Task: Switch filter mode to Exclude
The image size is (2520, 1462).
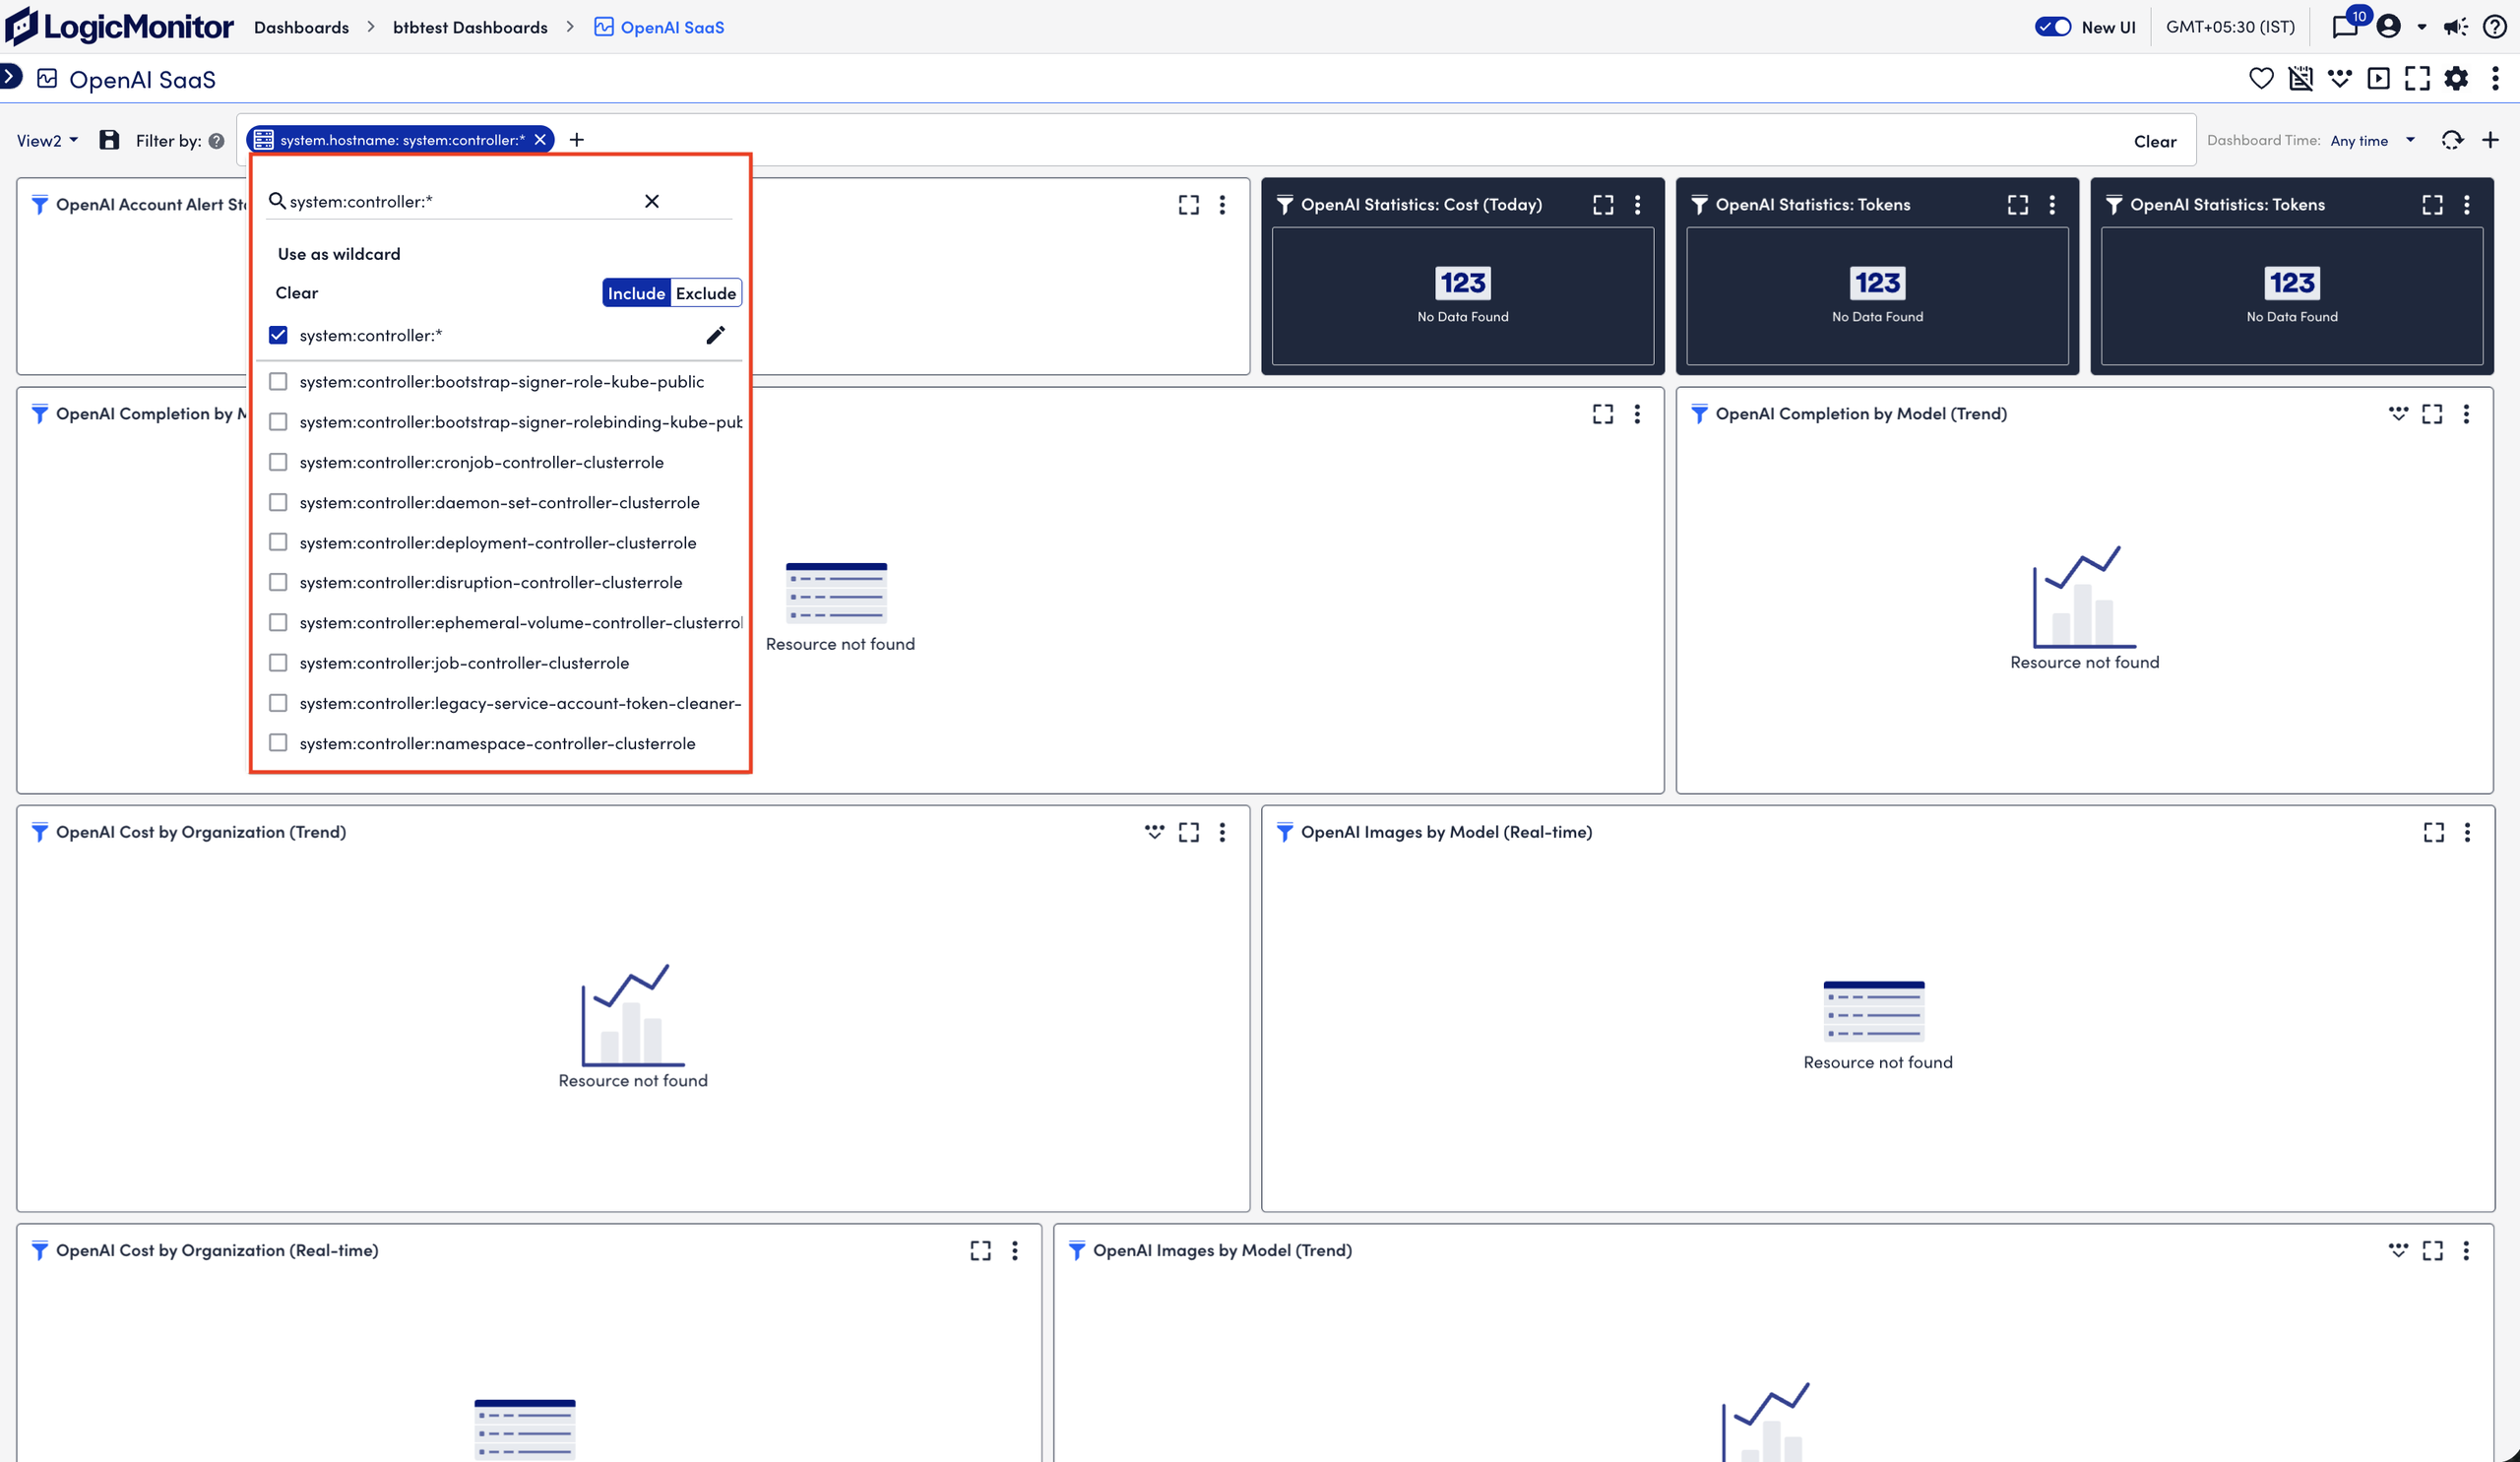Action: [706, 293]
